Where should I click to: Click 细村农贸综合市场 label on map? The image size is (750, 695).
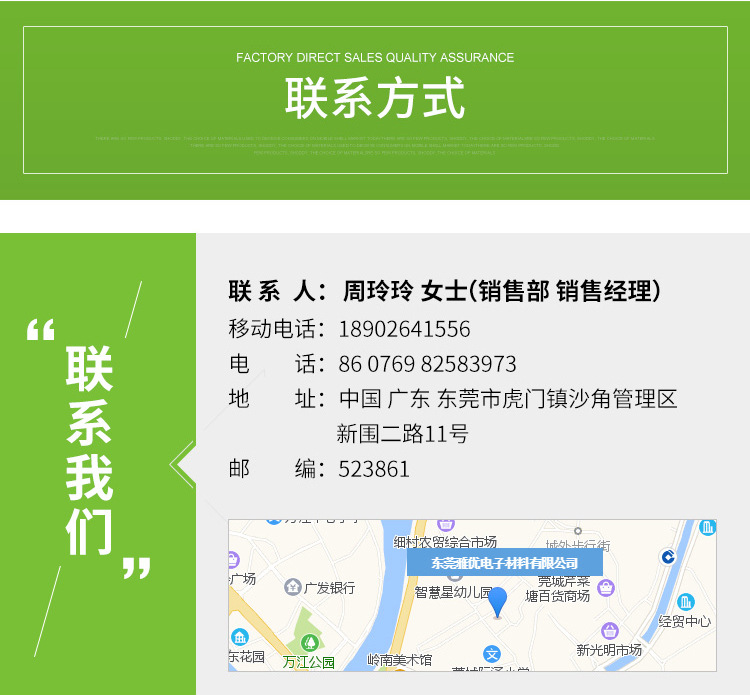(445, 541)
